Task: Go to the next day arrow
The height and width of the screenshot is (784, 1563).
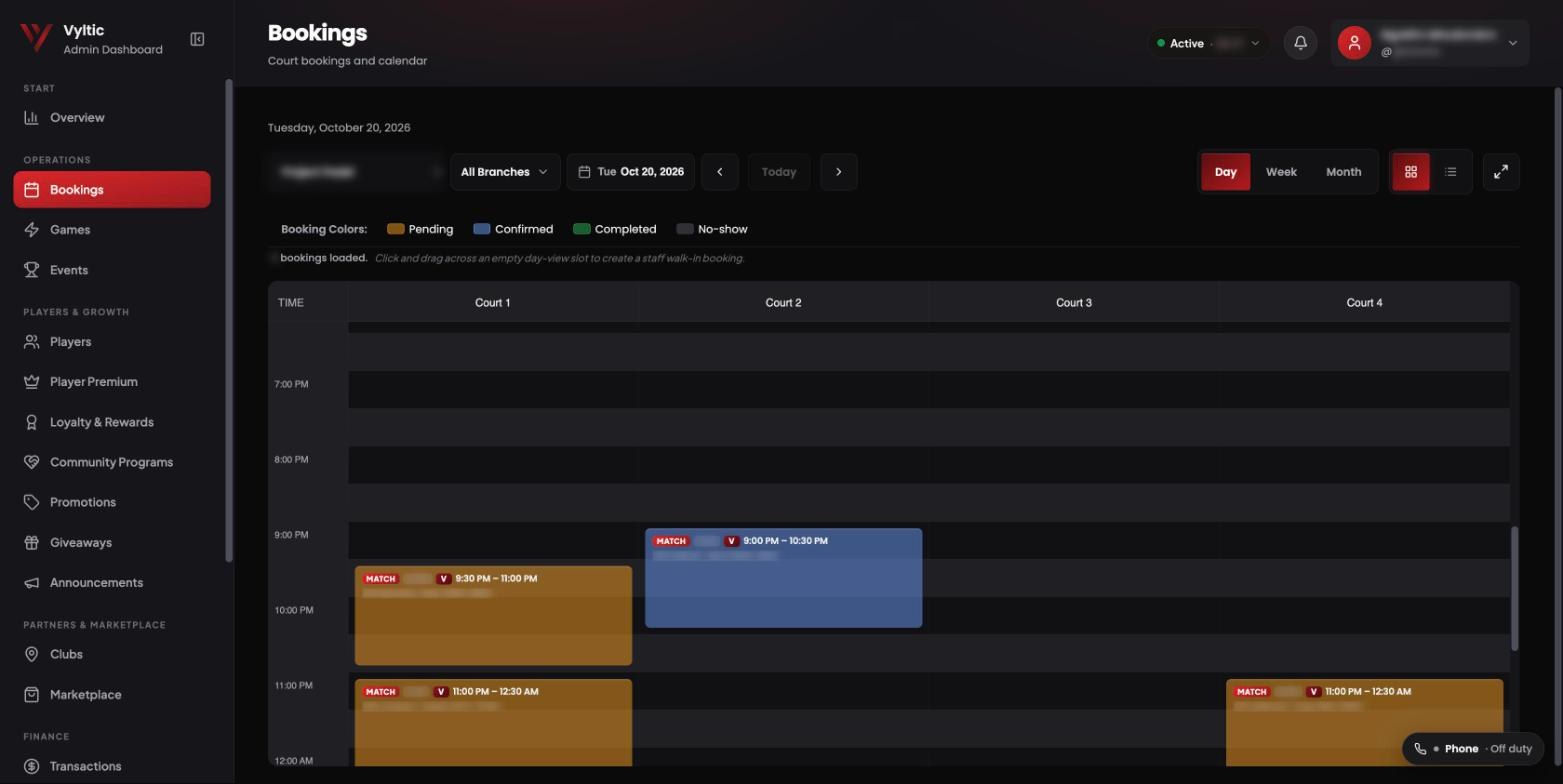Action: [839, 172]
